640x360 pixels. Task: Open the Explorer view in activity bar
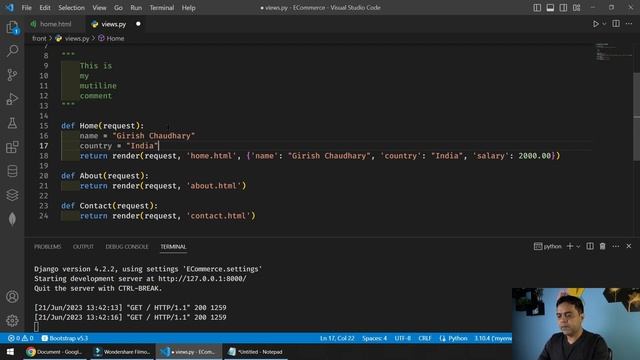click(12, 27)
